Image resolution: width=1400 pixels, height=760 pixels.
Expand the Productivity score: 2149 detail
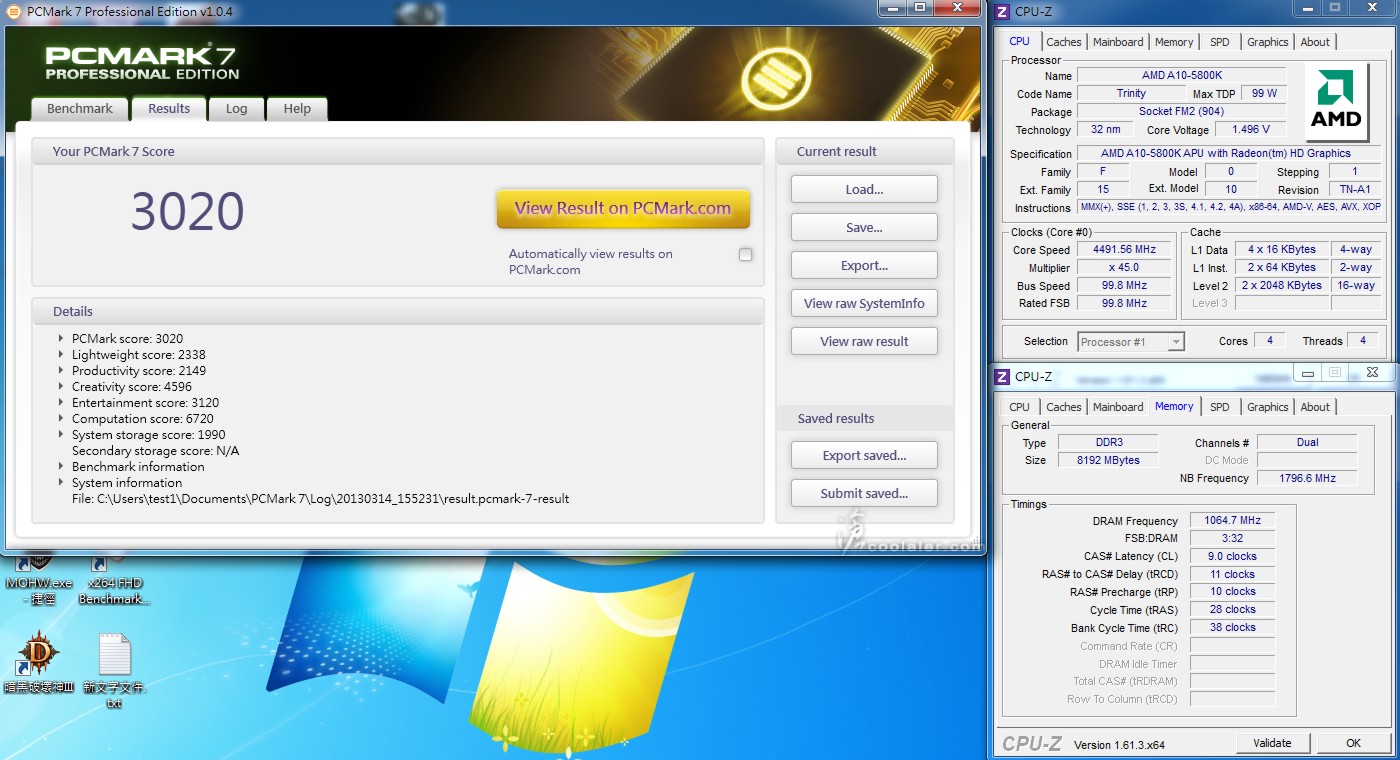(x=61, y=371)
